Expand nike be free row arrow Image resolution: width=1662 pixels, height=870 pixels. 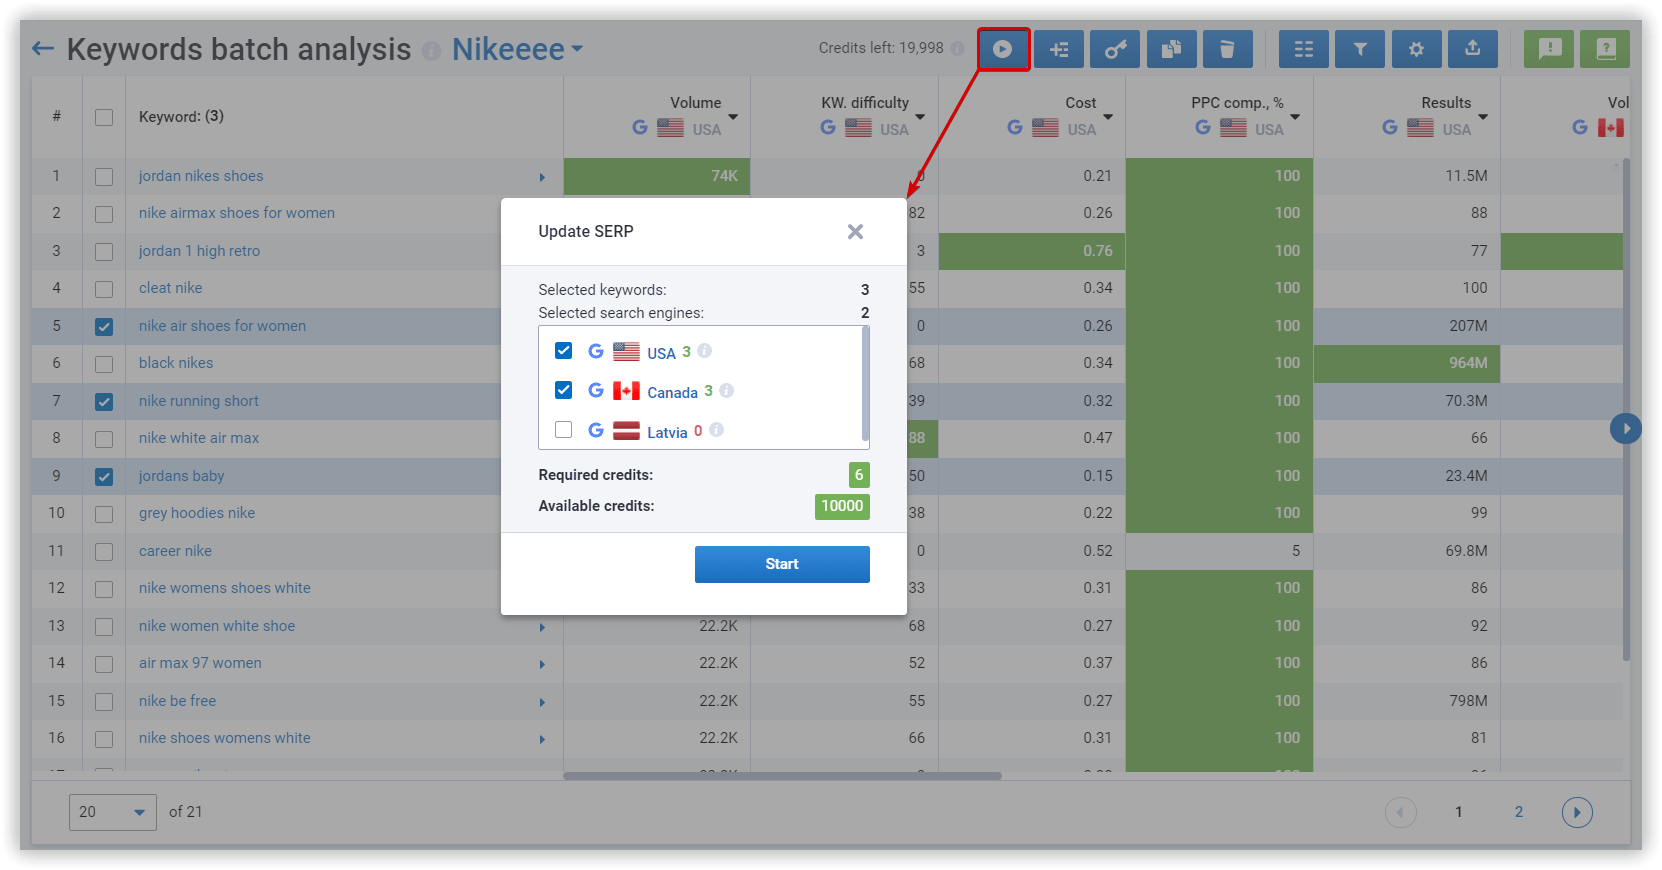pos(542,702)
